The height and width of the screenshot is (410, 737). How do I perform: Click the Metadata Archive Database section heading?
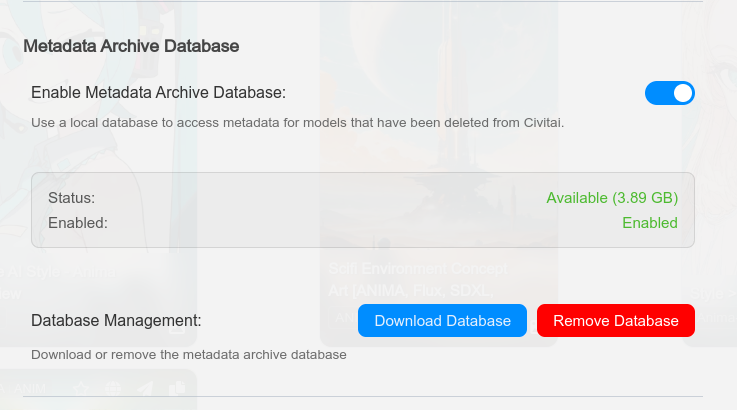tap(131, 46)
